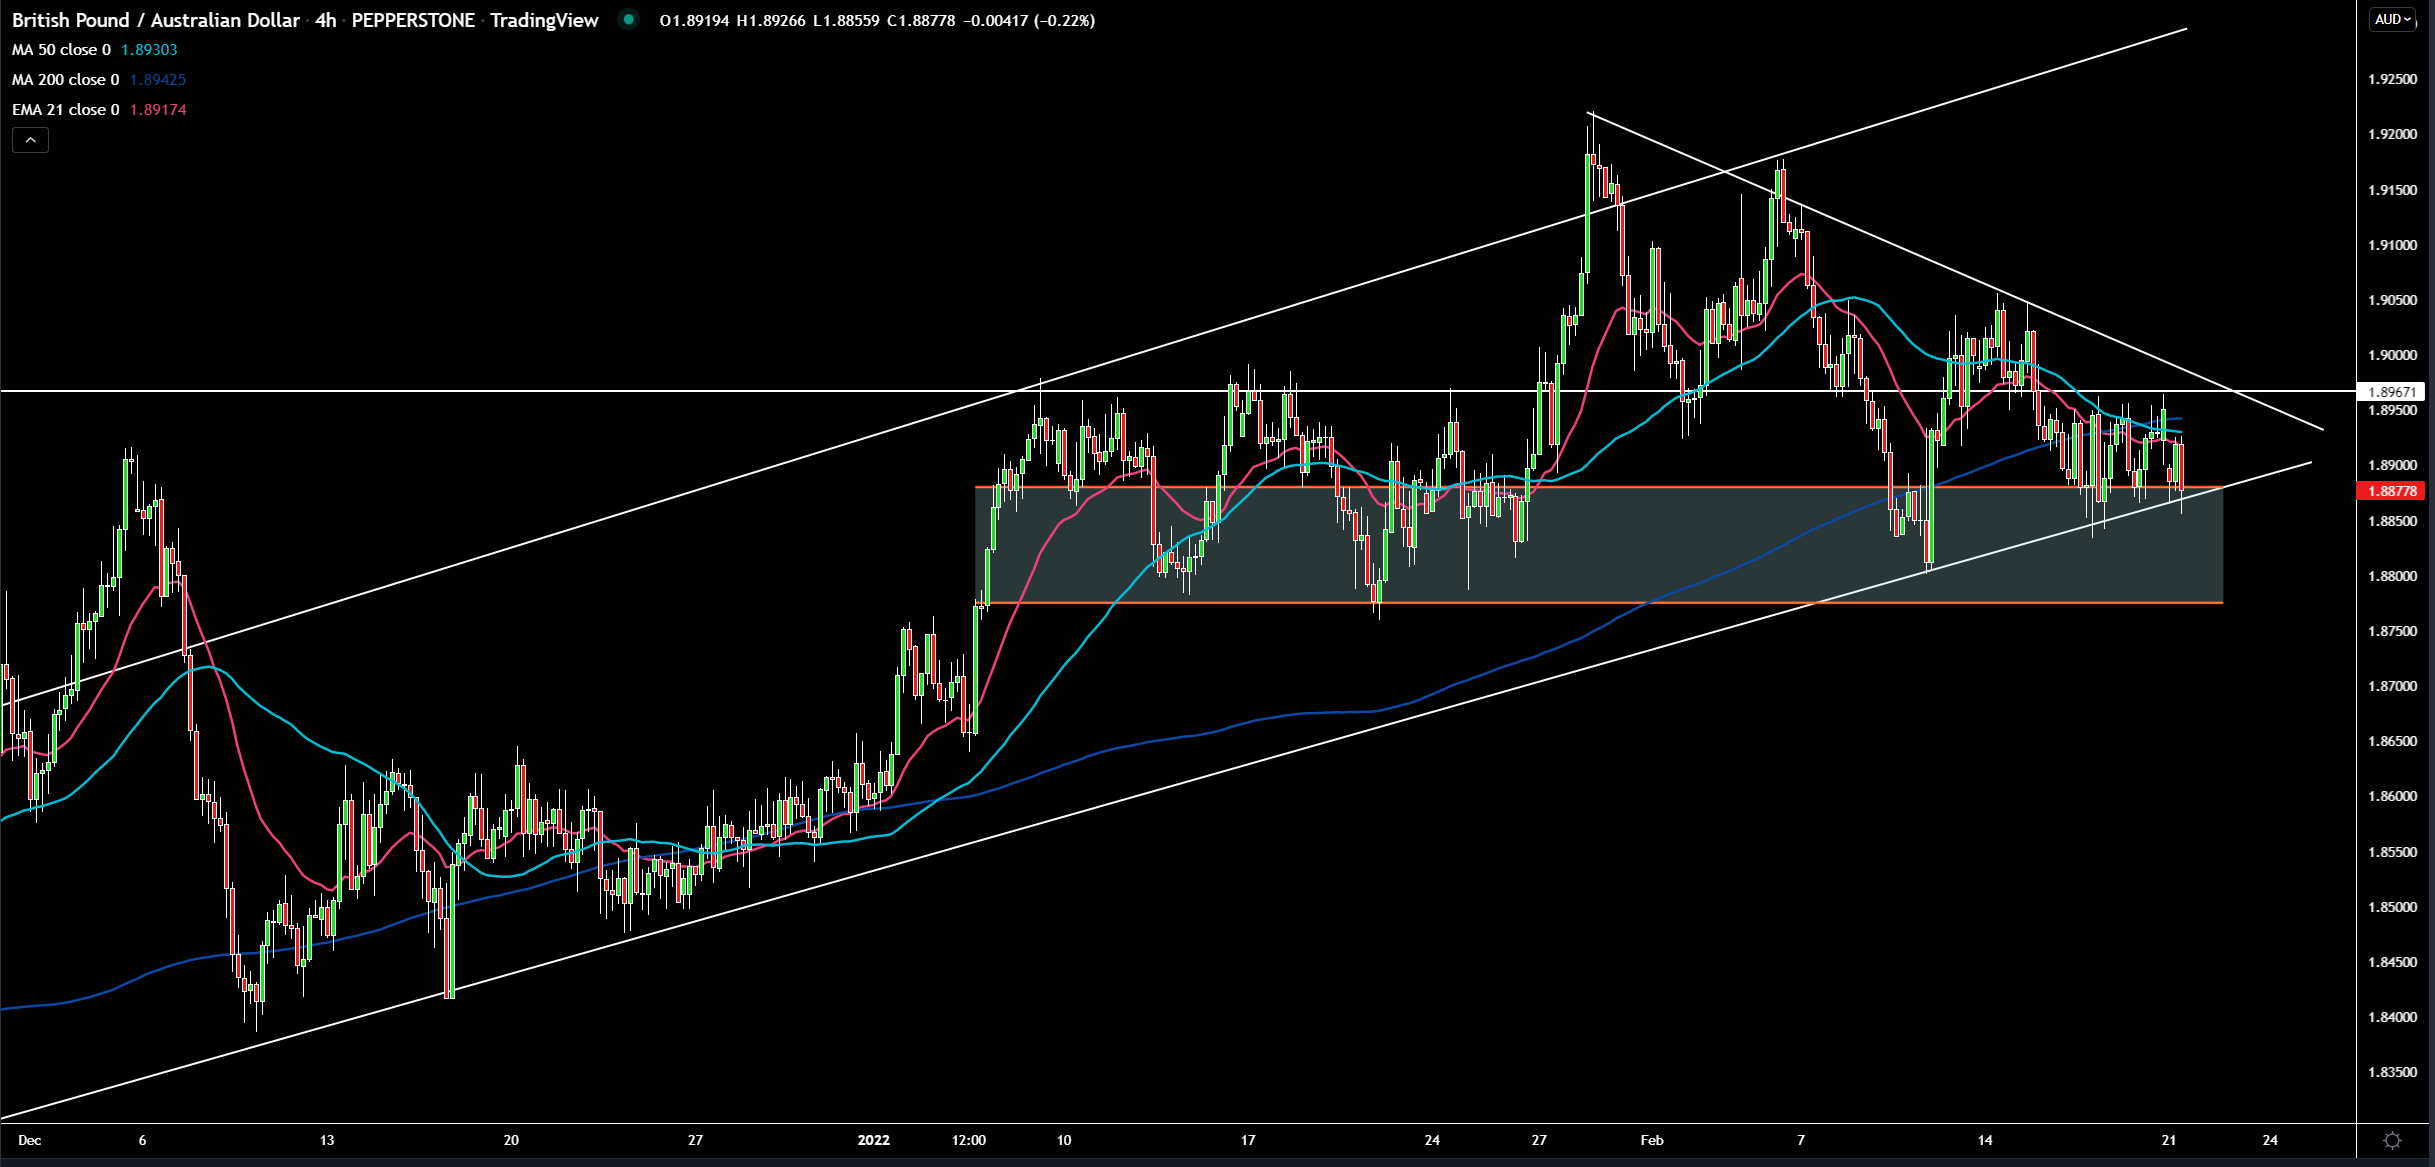Click the green market status dot
The image size is (2435, 1167).
[628, 19]
